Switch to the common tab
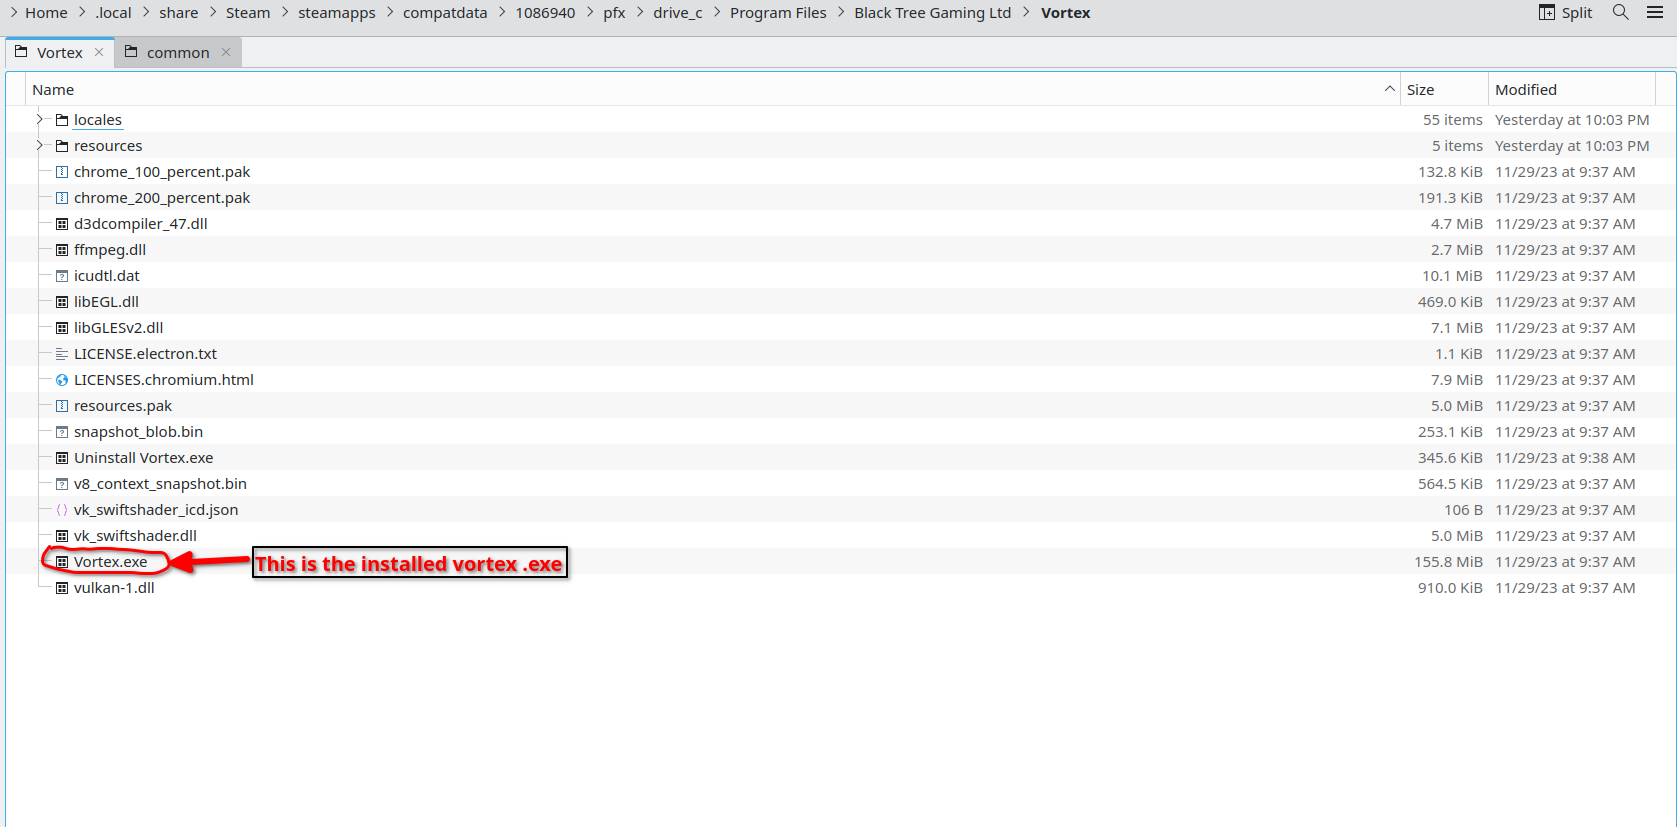The height and width of the screenshot is (827, 1677). click(x=177, y=53)
